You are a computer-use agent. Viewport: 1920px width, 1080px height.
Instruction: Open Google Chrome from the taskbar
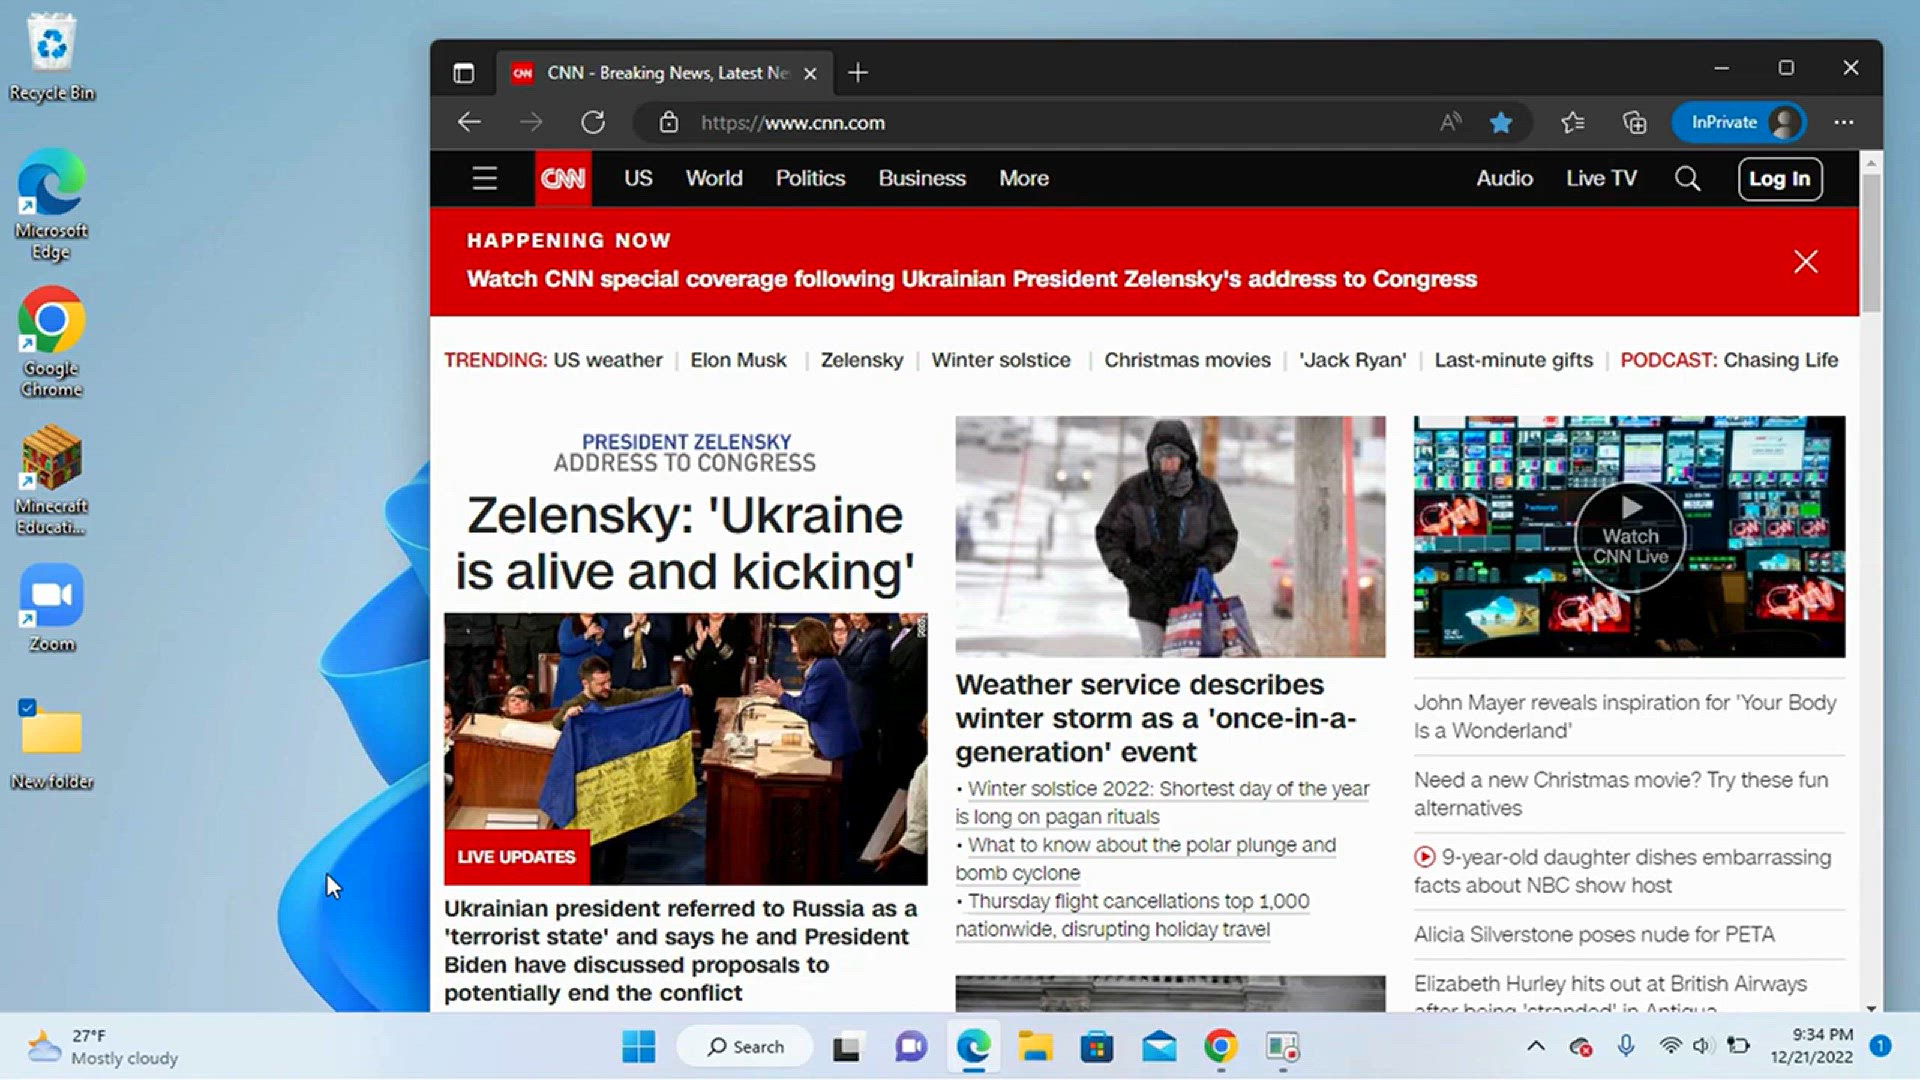pyautogui.click(x=1221, y=1047)
